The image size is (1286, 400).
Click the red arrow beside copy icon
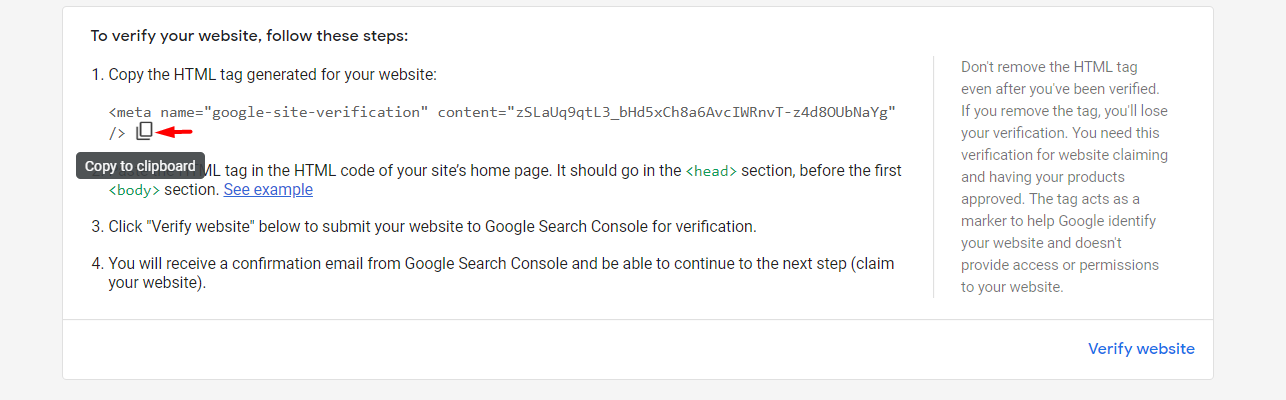pos(175,131)
